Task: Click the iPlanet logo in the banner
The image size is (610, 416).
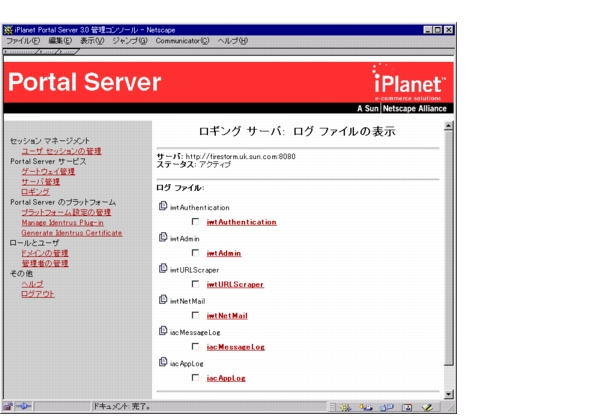Action: tap(407, 82)
